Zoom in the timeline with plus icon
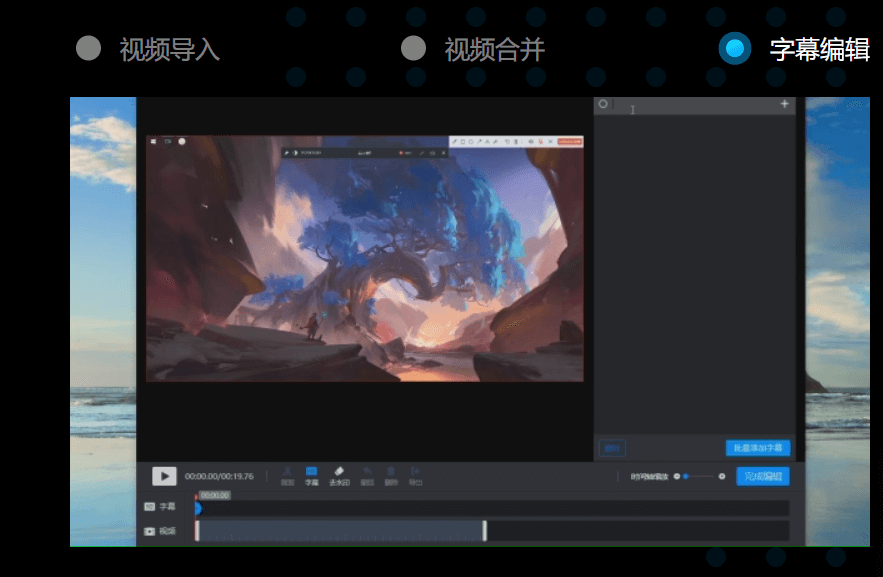The width and height of the screenshot is (883, 577). pos(722,476)
